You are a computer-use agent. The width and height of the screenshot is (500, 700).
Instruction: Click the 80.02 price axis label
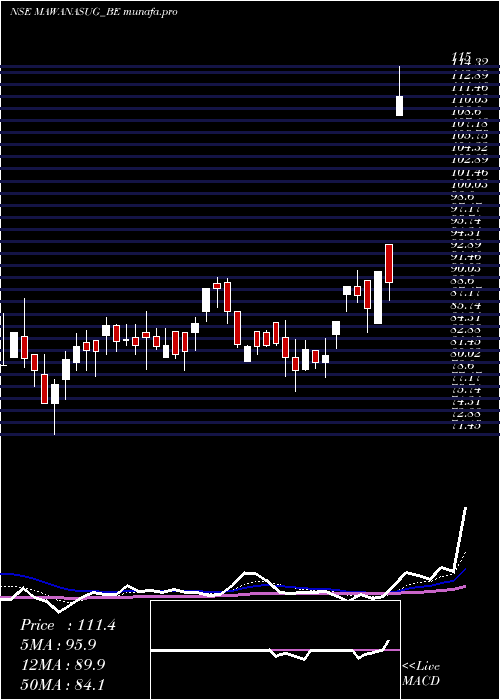pyautogui.click(x=466, y=354)
